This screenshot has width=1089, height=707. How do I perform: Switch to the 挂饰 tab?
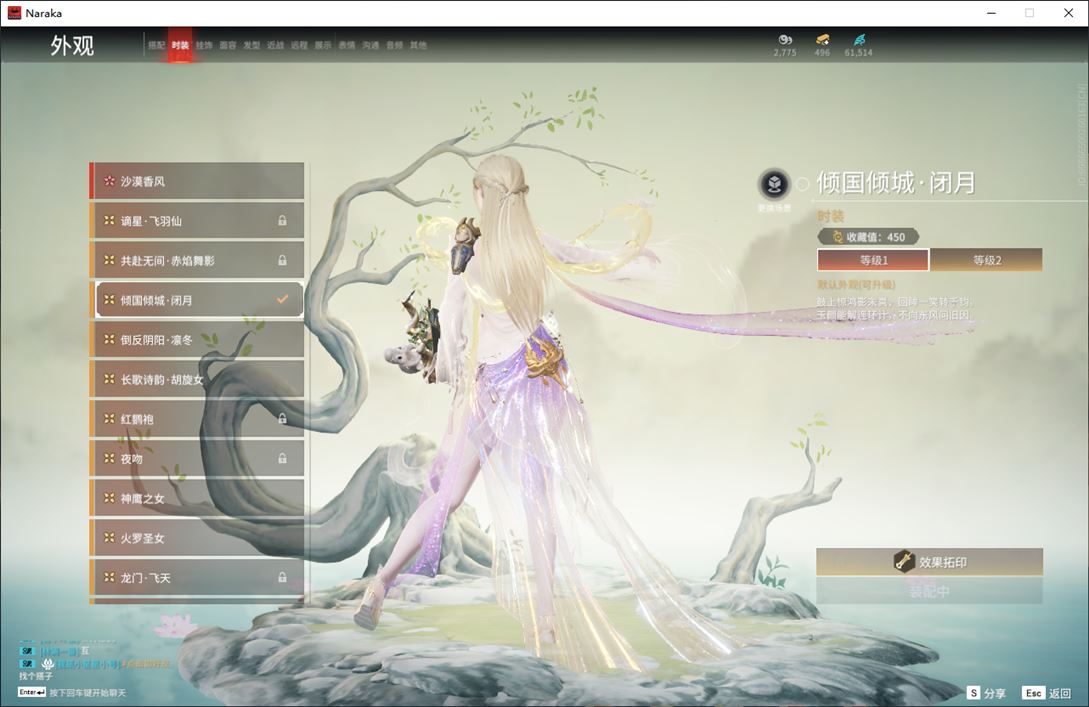coord(204,45)
